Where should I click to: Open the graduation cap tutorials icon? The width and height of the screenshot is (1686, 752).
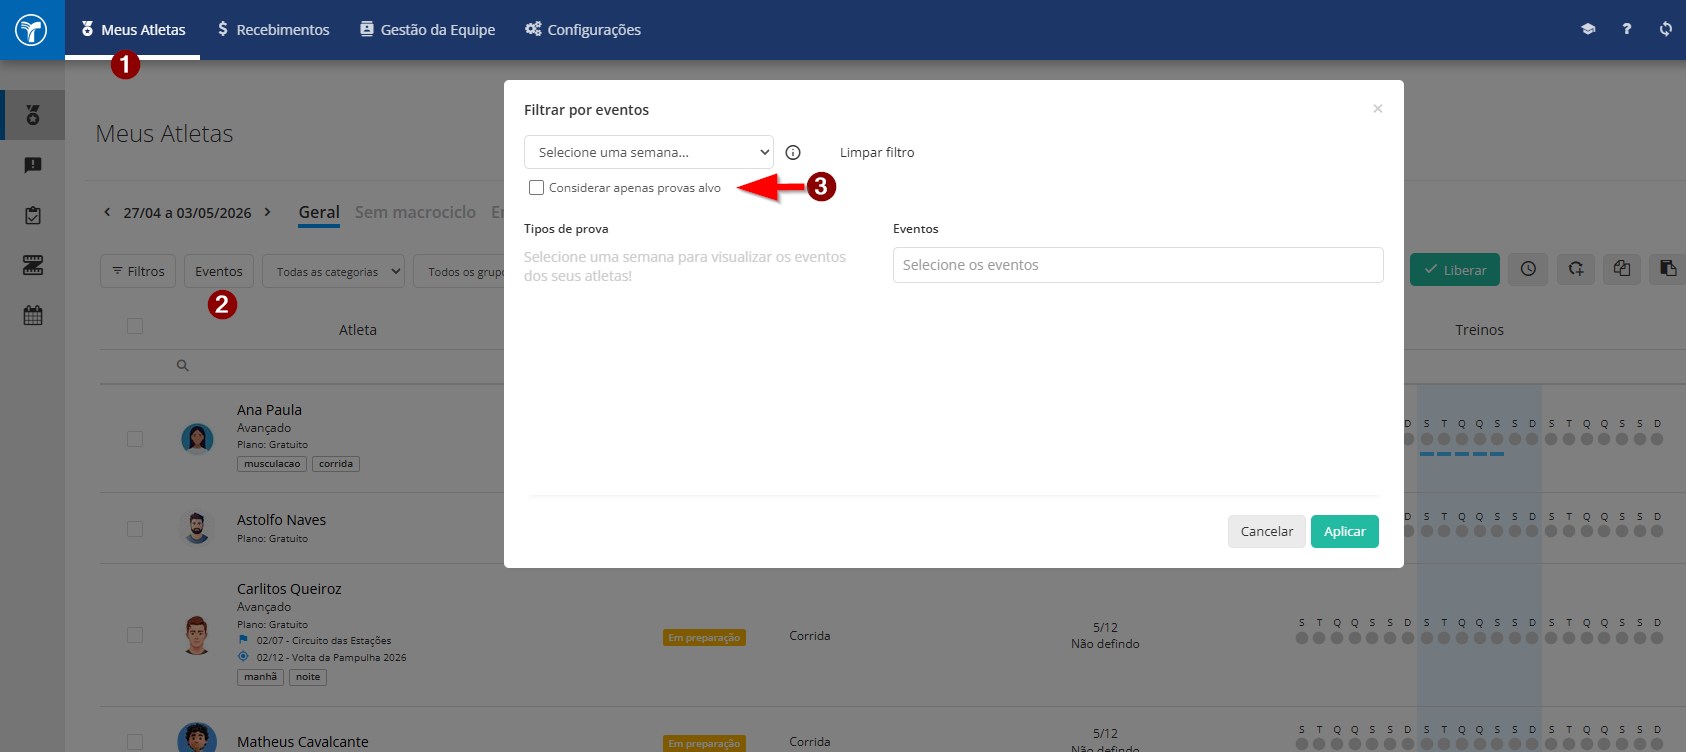coord(1588,29)
